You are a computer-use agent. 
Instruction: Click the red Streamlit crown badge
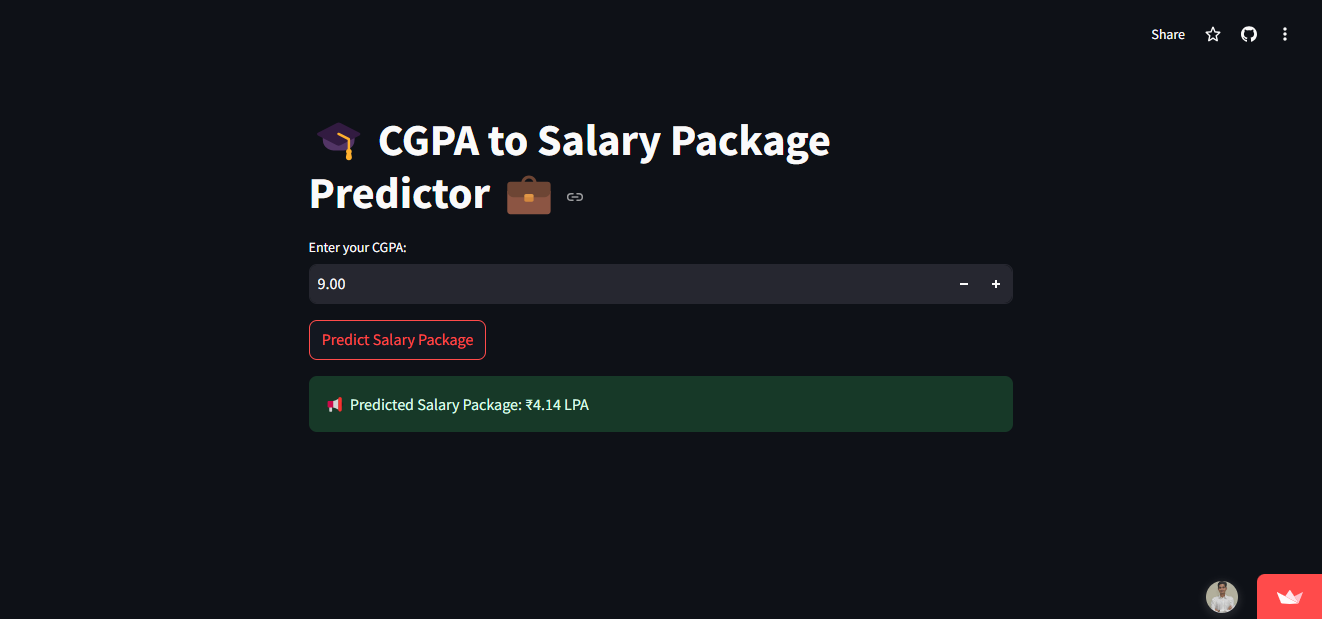point(1290,597)
